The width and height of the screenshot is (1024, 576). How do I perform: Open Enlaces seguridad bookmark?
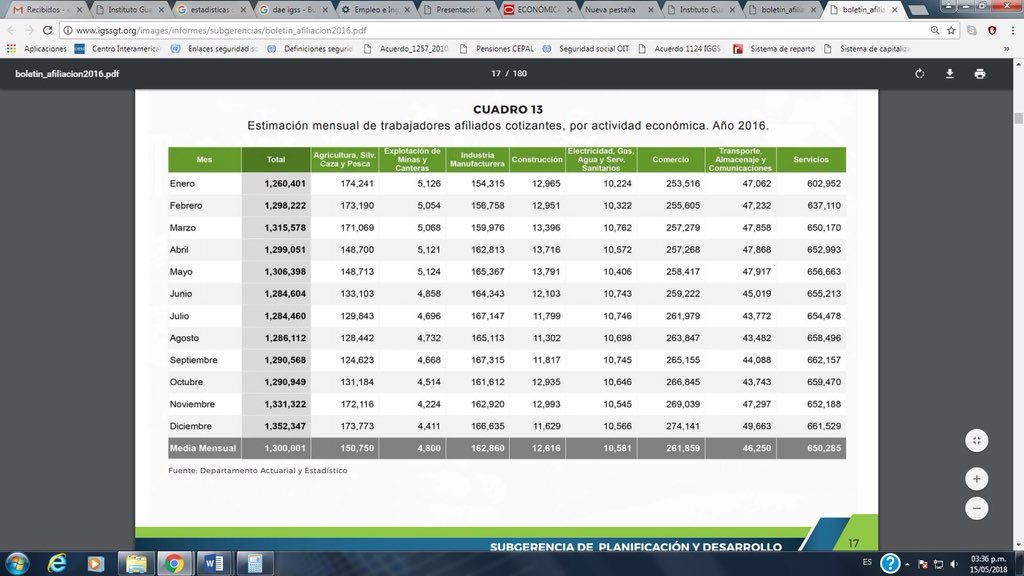coord(214,48)
